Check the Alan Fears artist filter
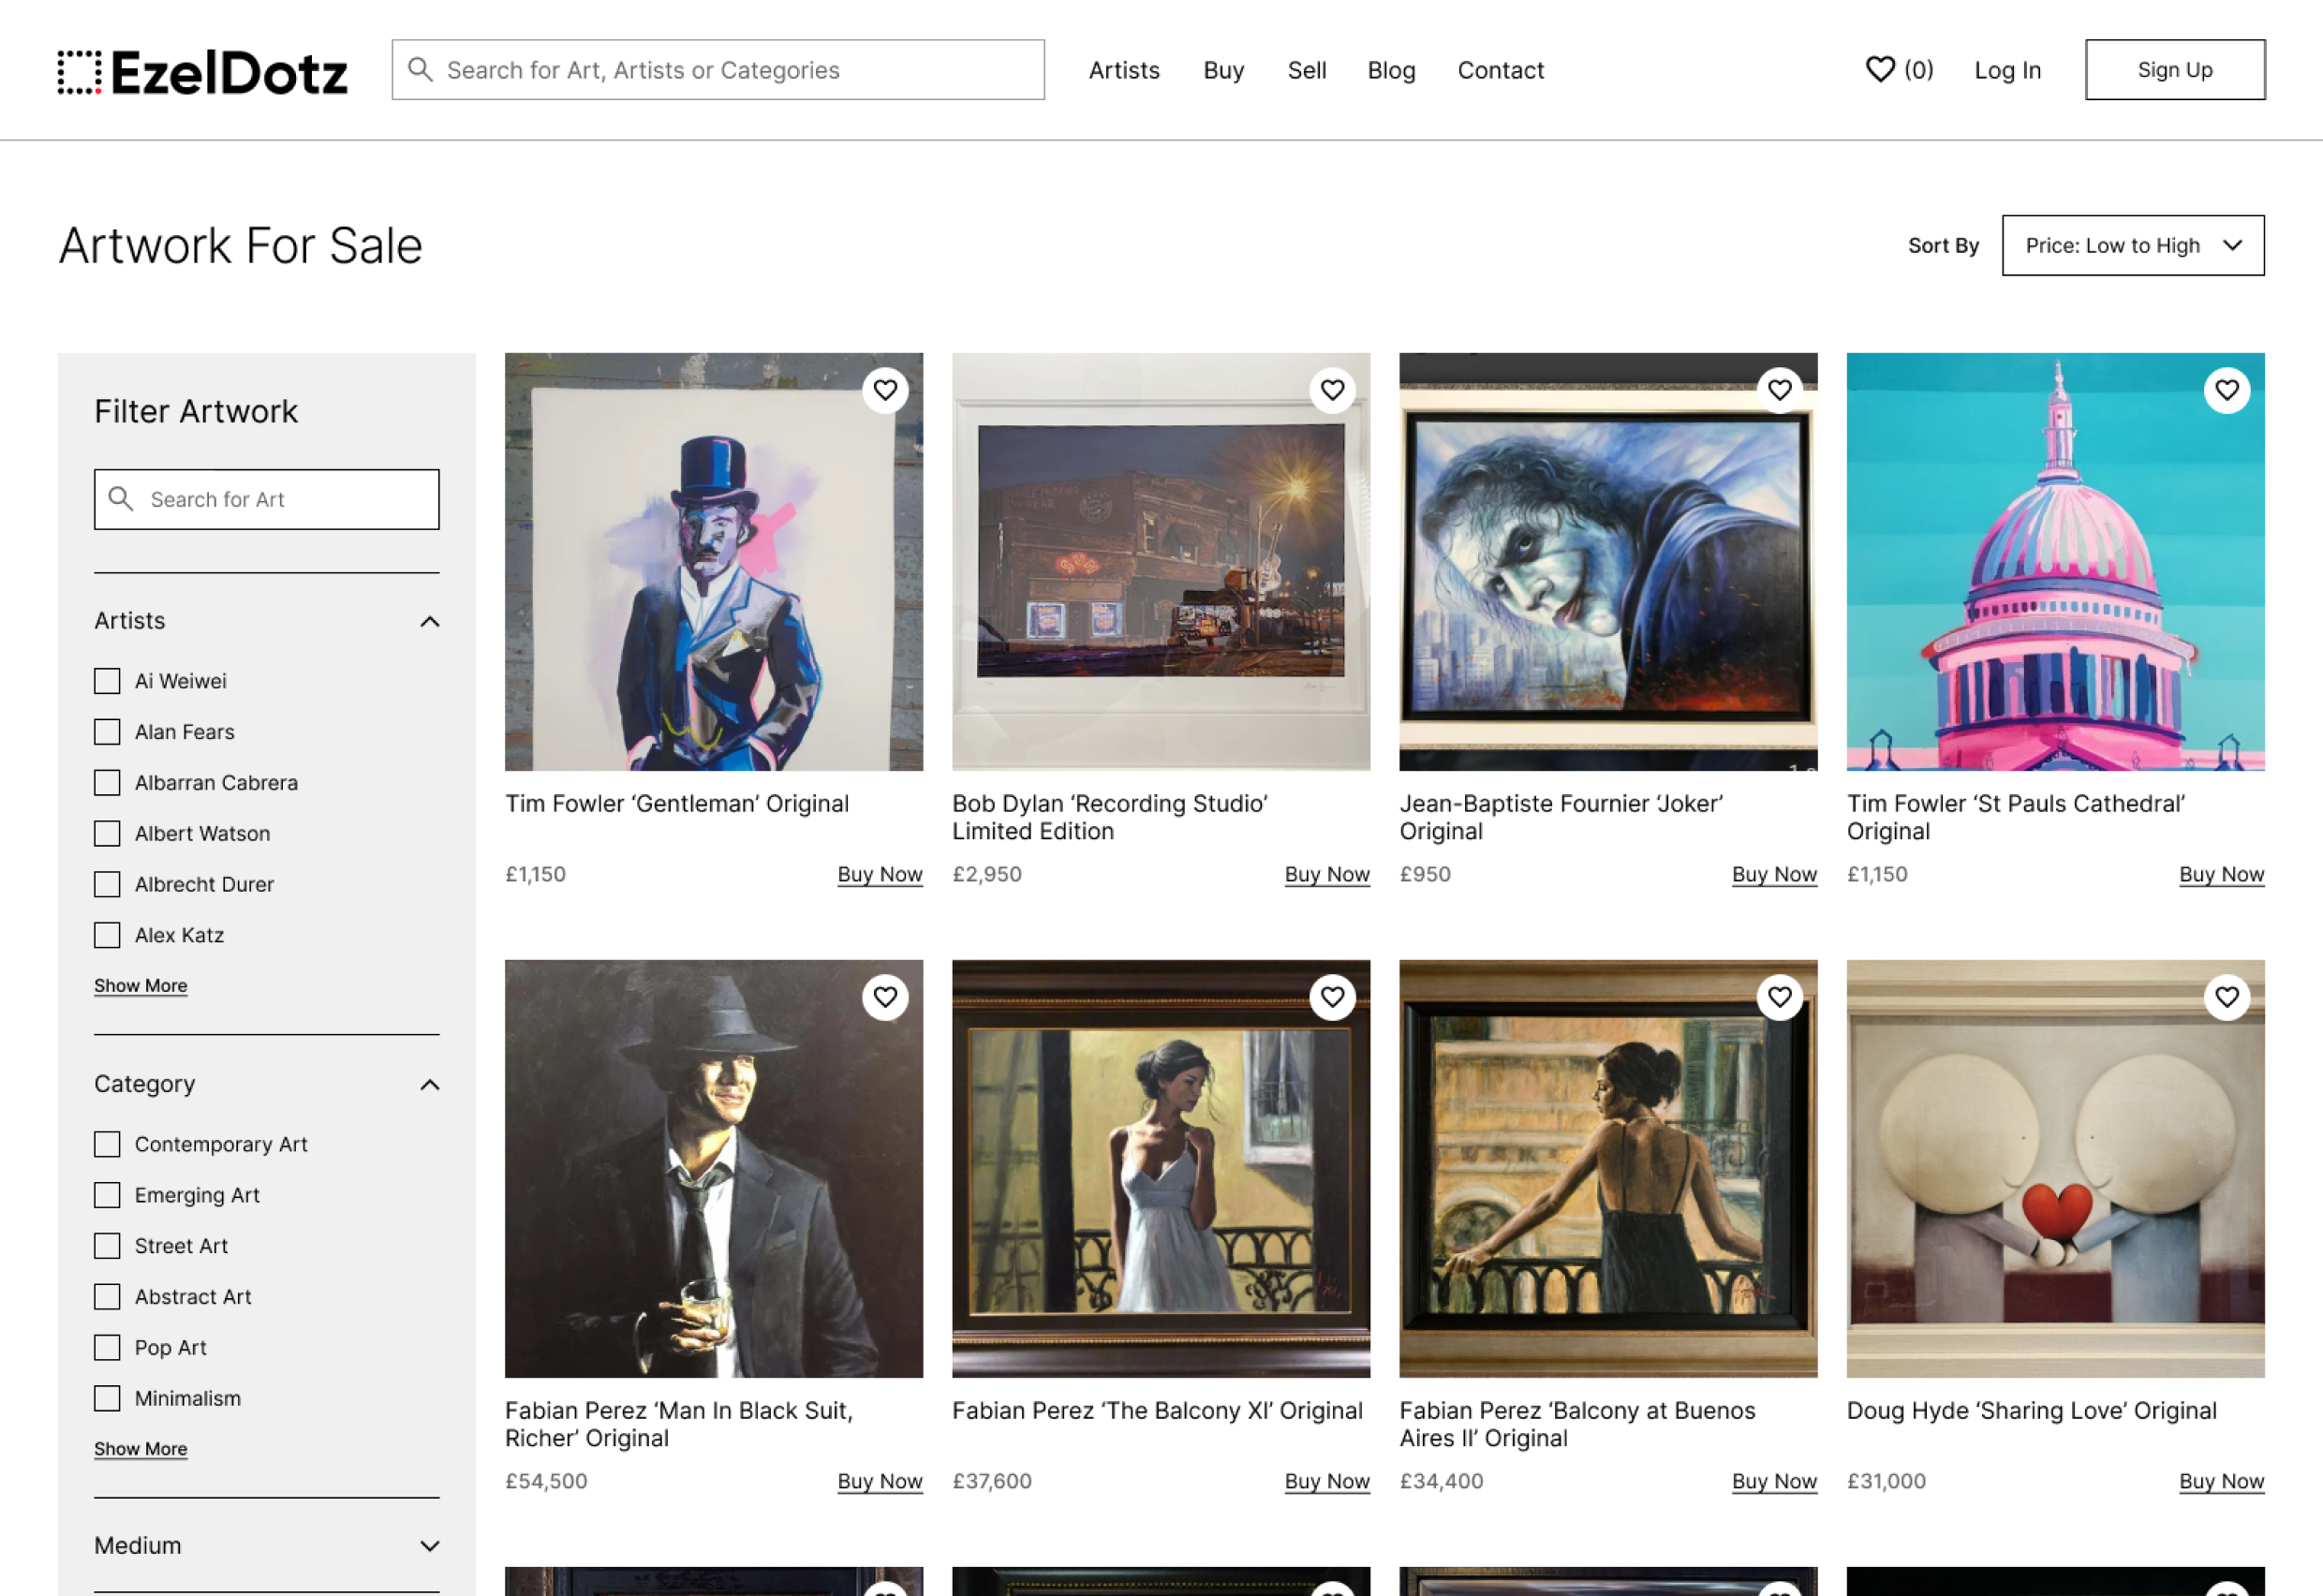 coord(107,732)
